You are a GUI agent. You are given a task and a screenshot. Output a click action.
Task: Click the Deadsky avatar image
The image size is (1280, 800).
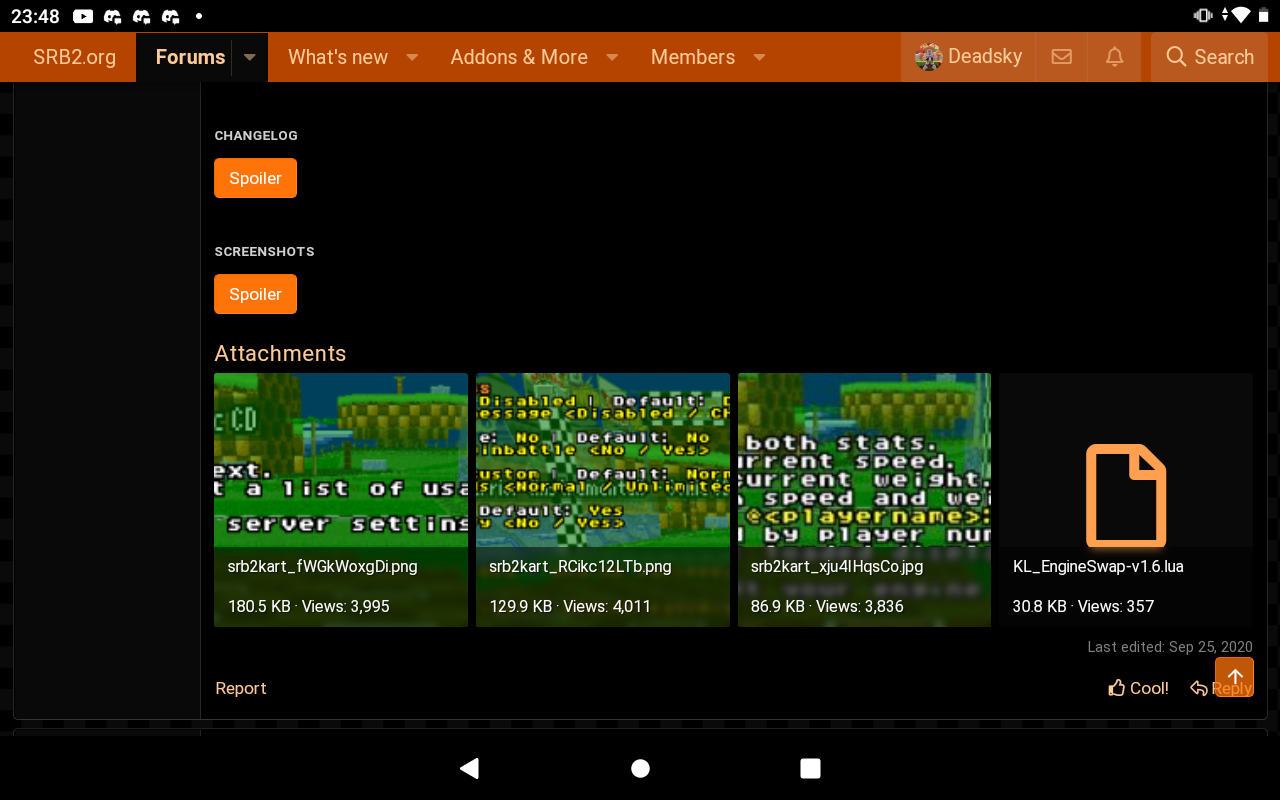(x=929, y=57)
